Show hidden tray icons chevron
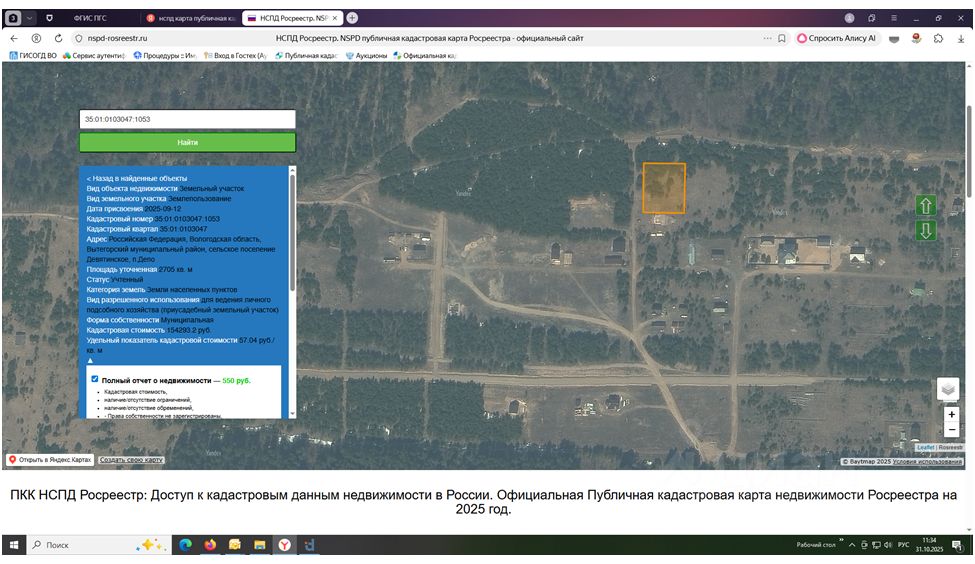This screenshot has width=975, height=564. pyautogui.click(x=852, y=545)
